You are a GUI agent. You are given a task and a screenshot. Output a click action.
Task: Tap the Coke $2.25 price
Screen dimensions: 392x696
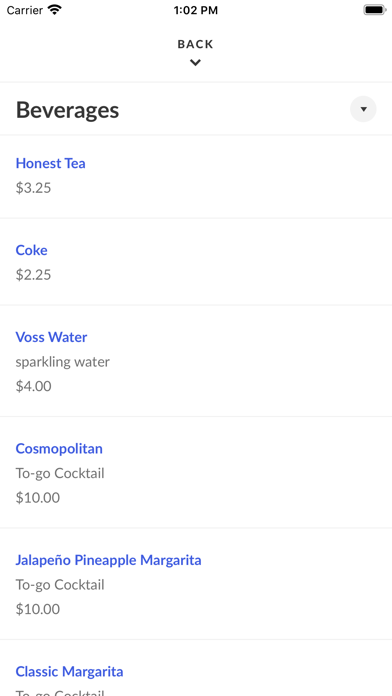pyautogui.click(x=33, y=275)
